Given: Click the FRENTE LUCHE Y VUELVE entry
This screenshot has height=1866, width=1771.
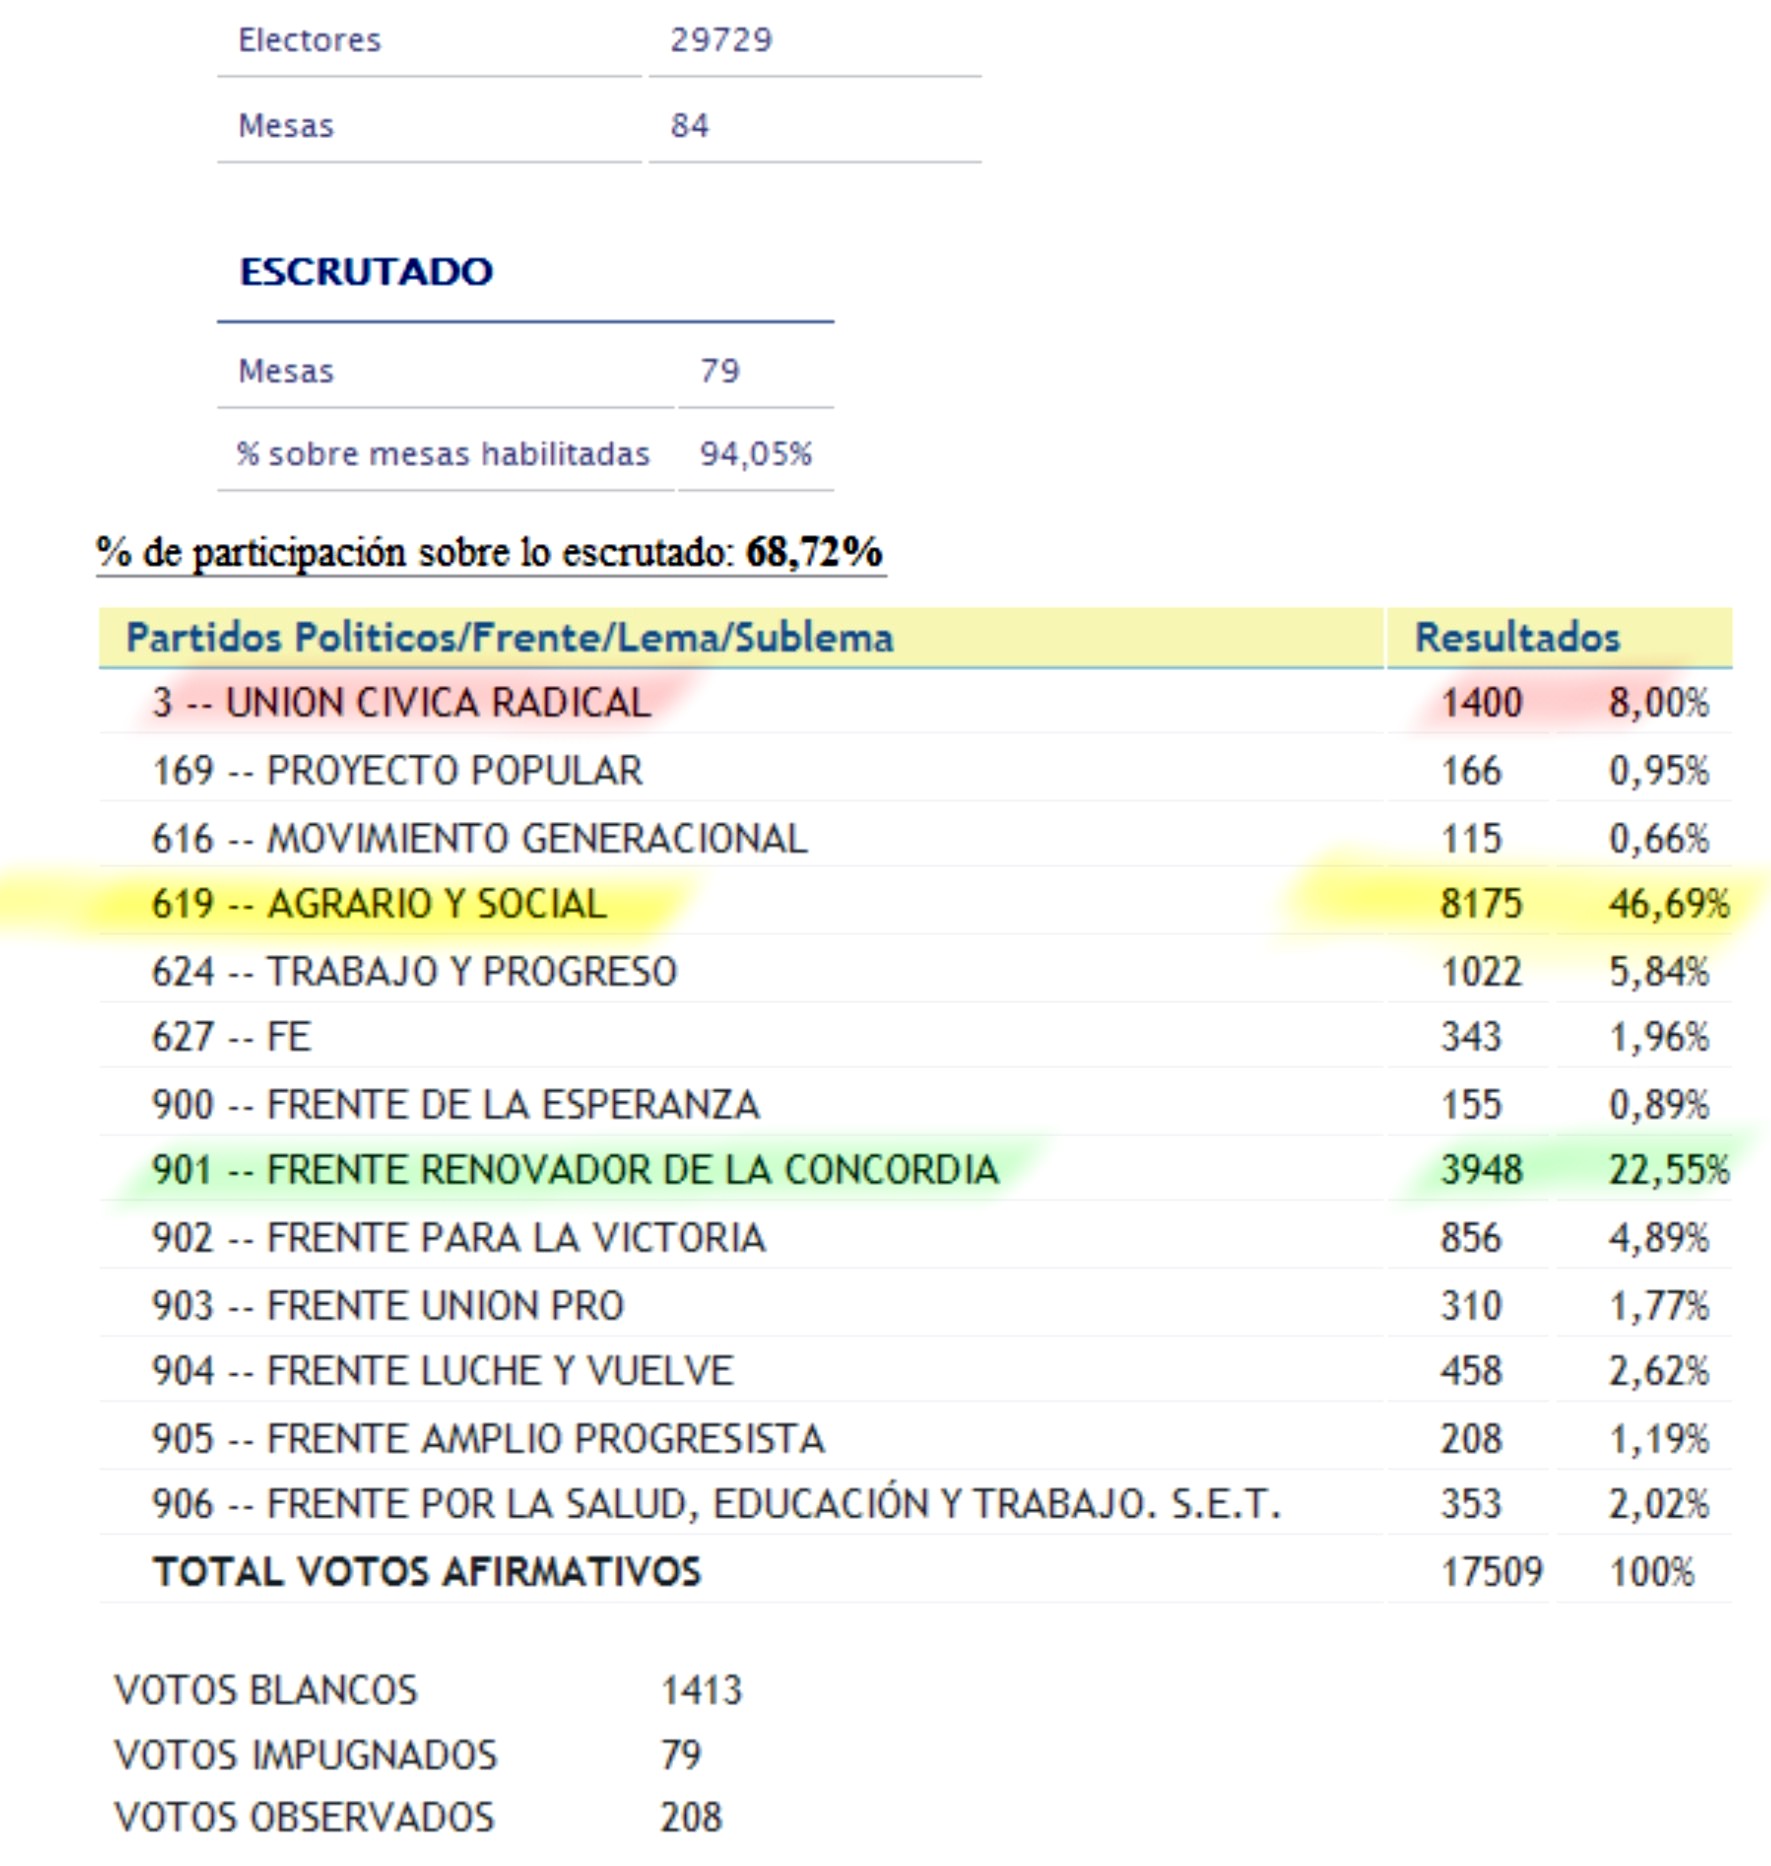Looking at the screenshot, I should tap(442, 1371).
